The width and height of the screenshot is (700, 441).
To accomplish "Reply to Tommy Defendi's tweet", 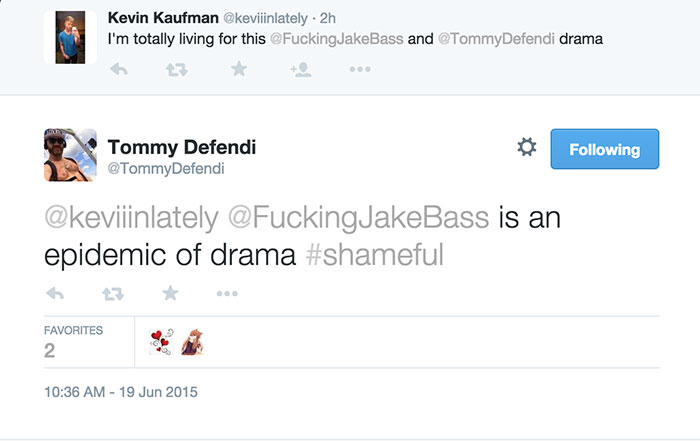I will (x=56, y=293).
